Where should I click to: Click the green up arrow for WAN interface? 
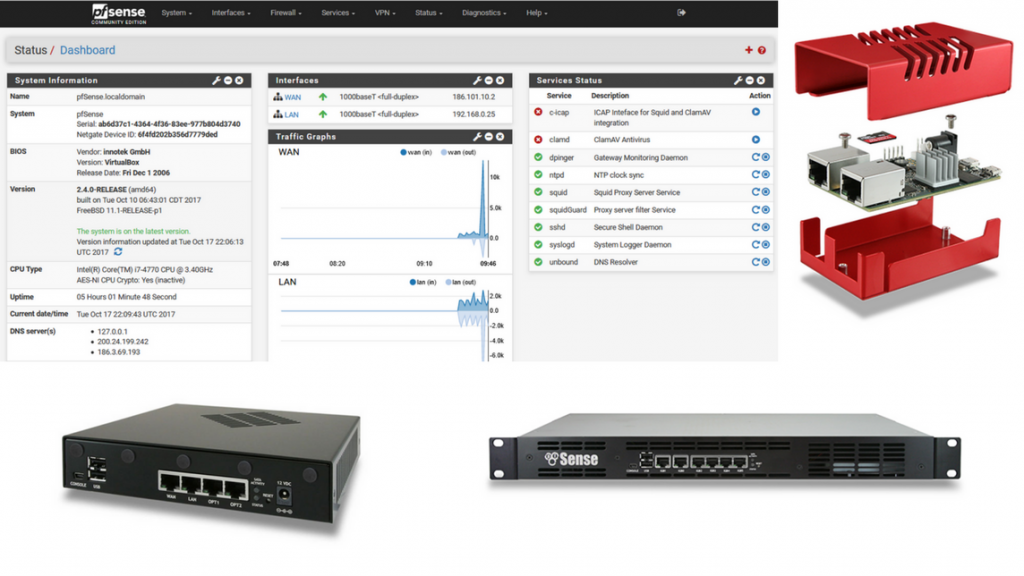tap(323, 97)
